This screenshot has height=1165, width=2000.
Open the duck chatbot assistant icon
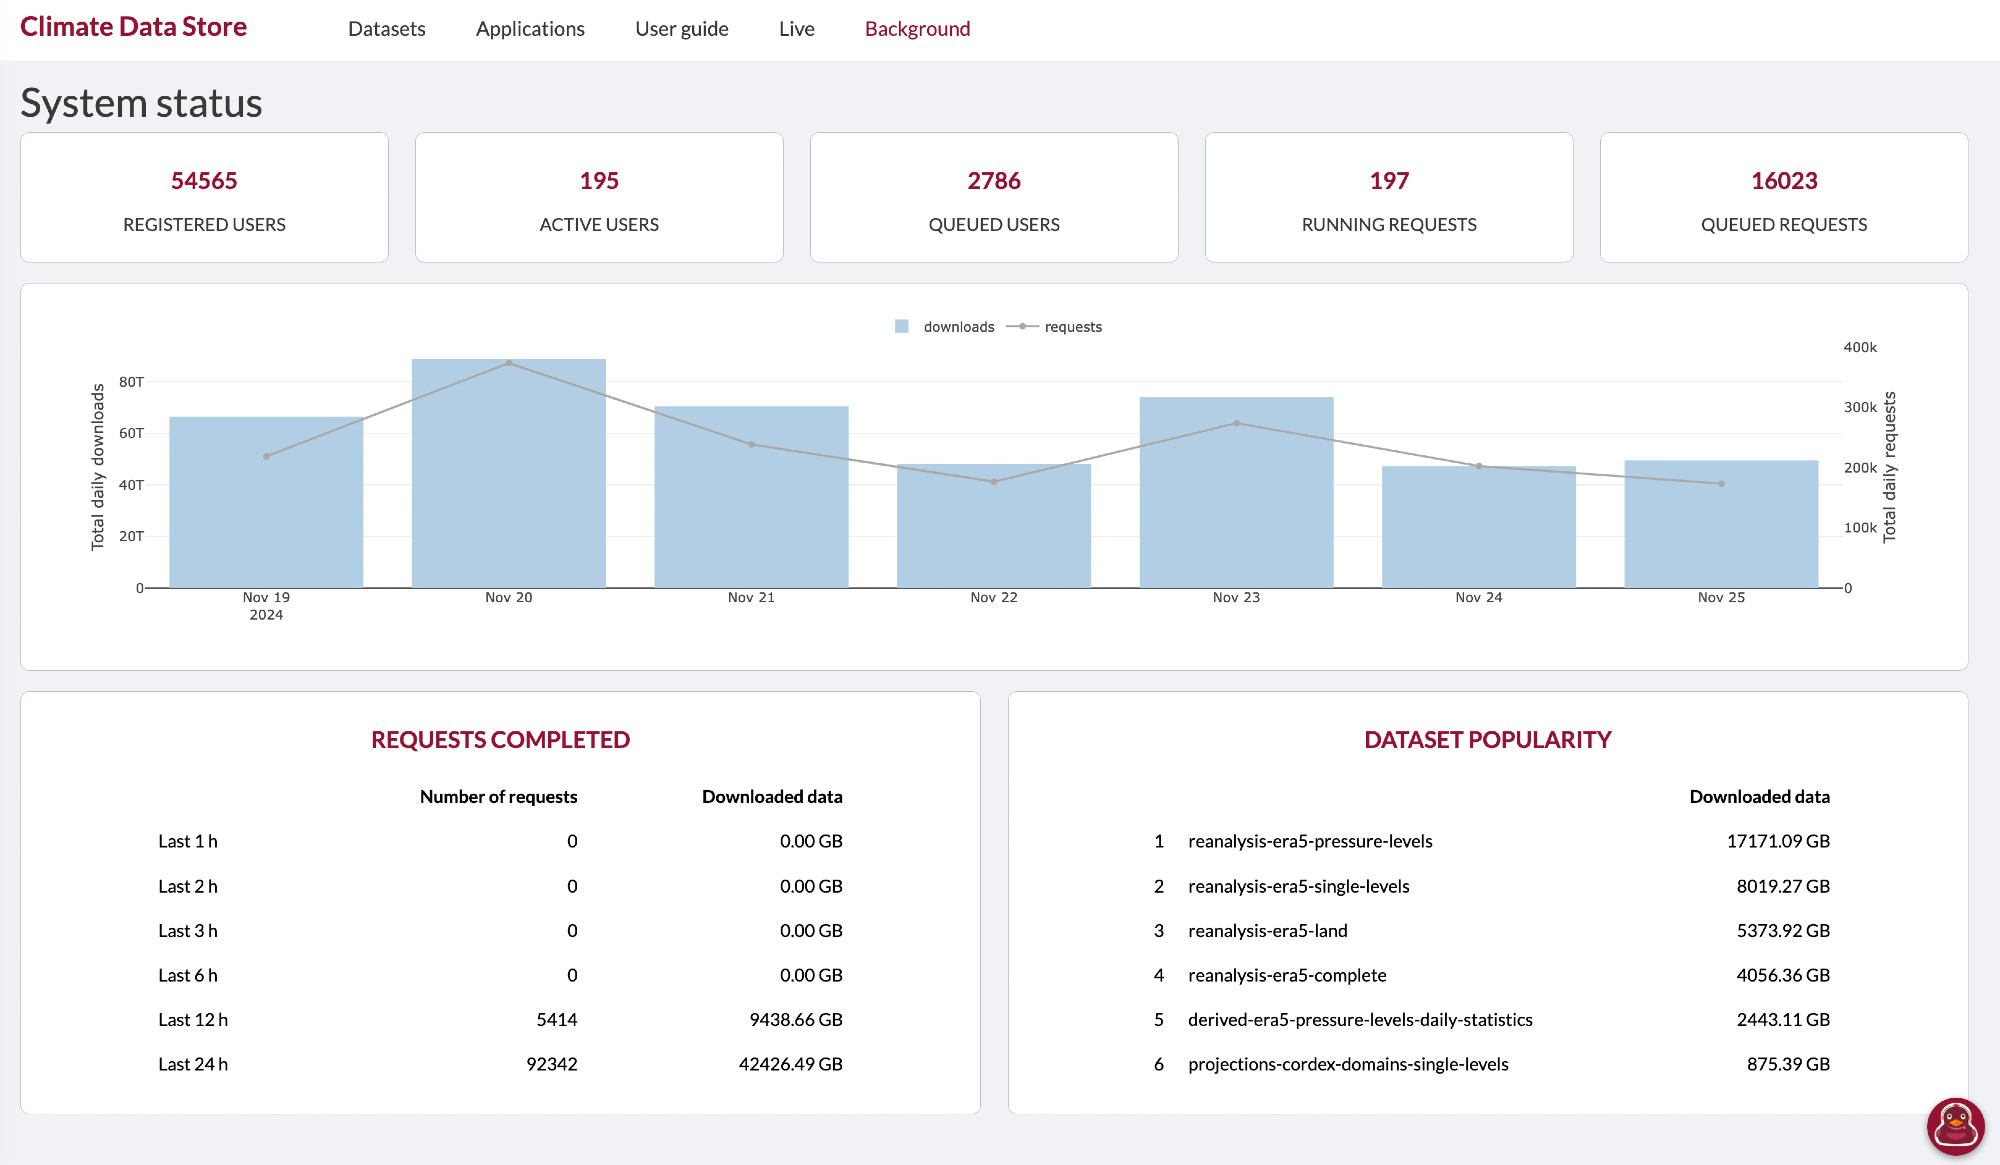pos(1956,1127)
